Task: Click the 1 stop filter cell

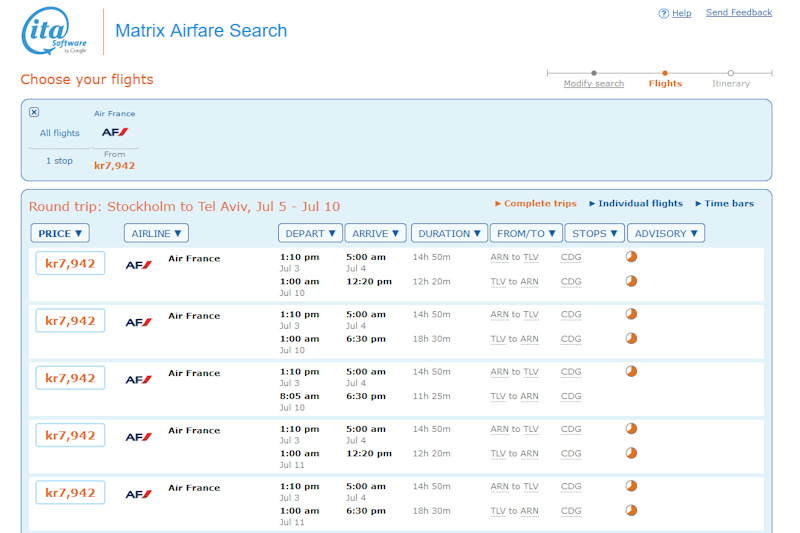Action: pos(59,161)
